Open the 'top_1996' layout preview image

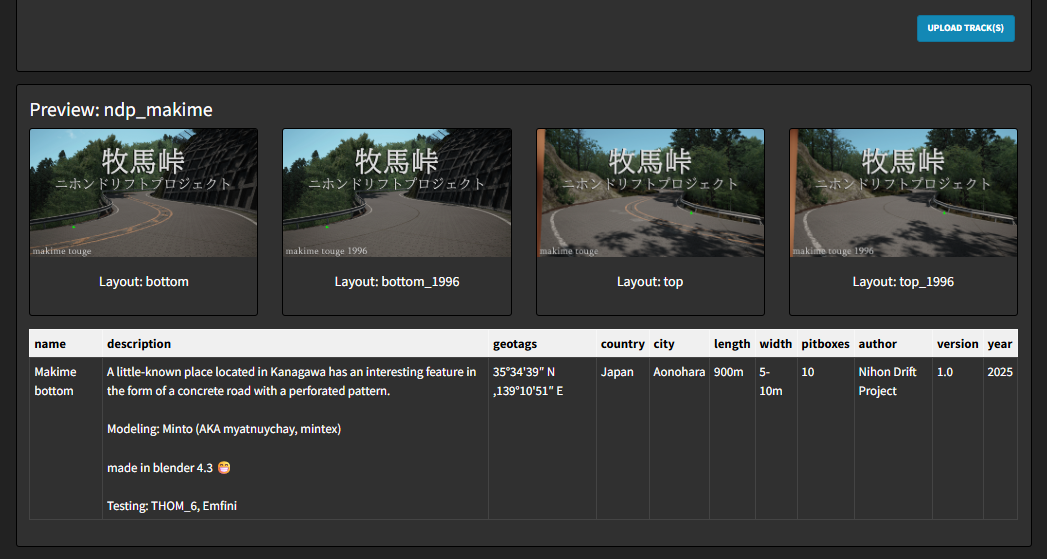point(903,193)
